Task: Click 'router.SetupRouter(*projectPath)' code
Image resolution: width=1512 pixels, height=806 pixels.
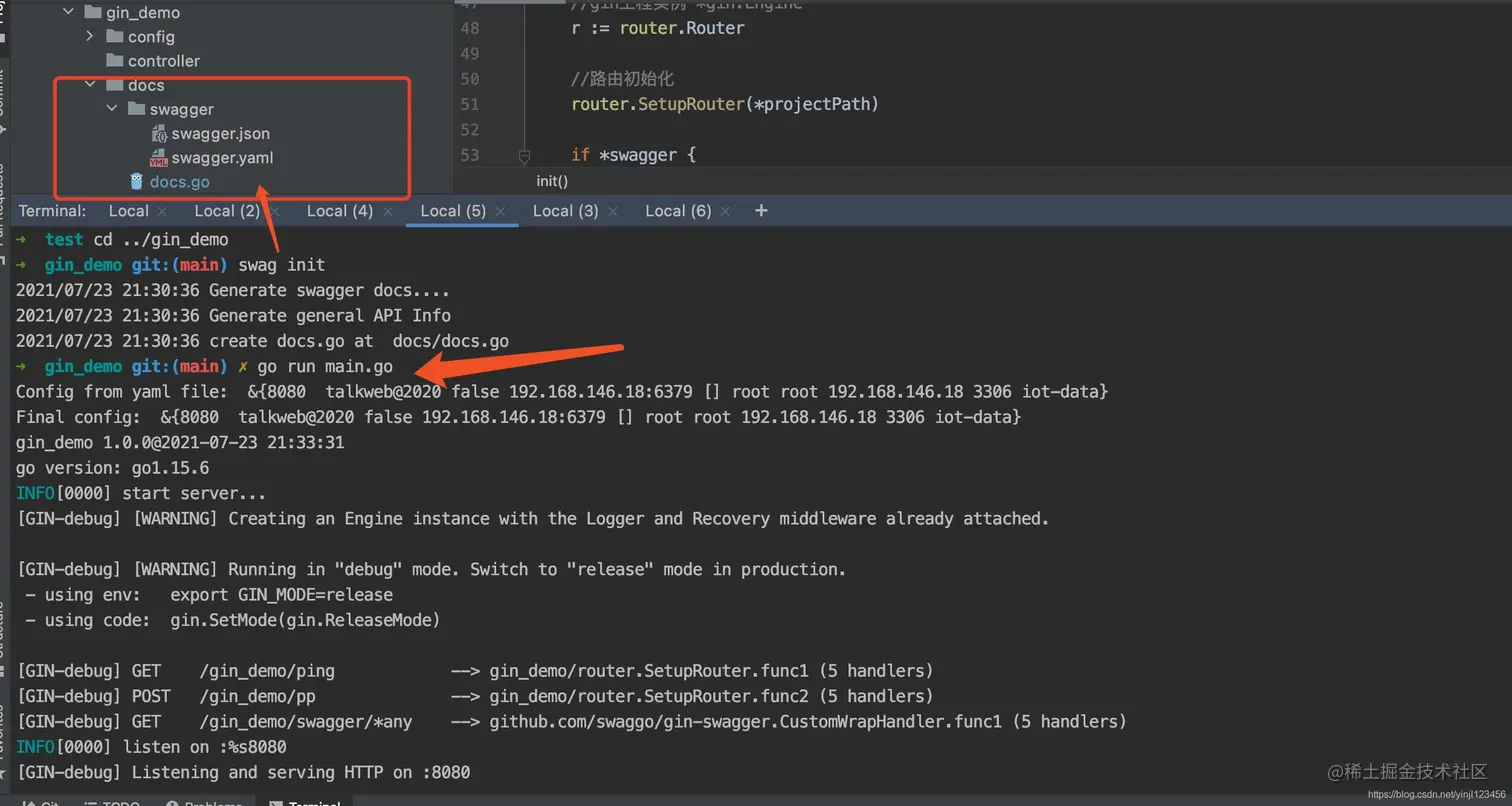Action: [725, 104]
